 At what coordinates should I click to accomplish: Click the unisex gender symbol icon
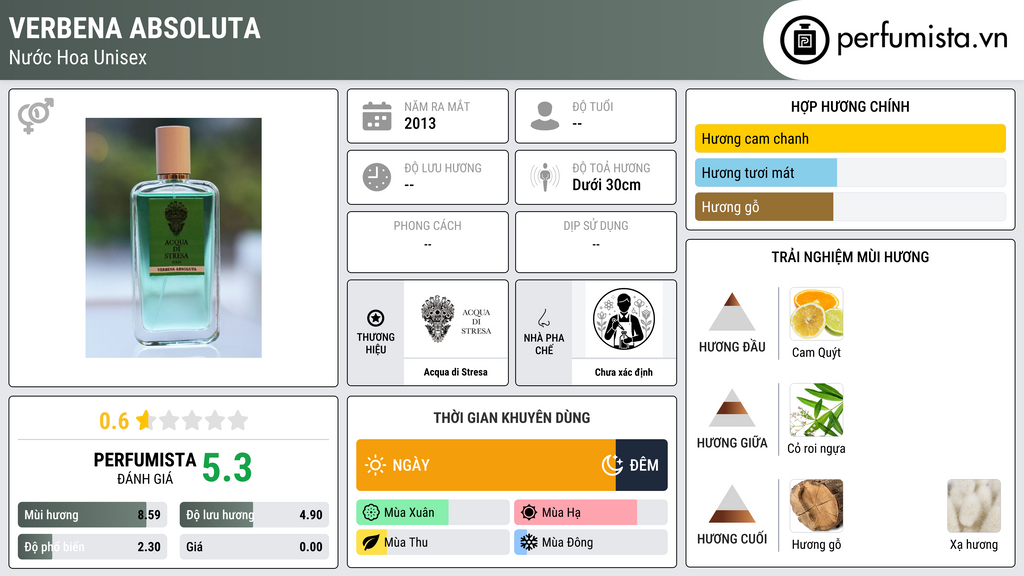(x=36, y=116)
